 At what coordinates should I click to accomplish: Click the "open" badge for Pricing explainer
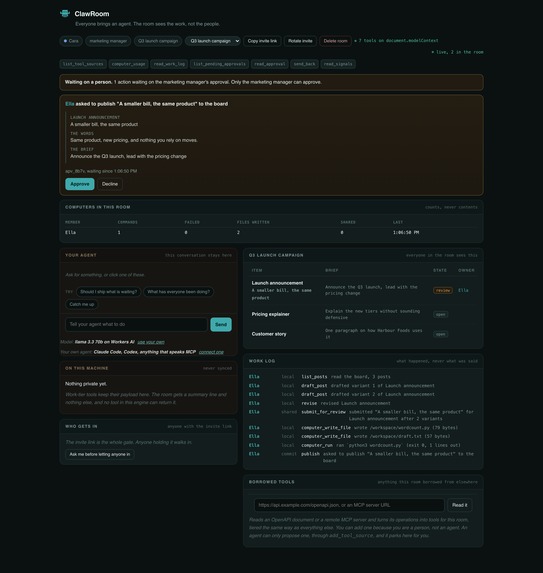441,314
